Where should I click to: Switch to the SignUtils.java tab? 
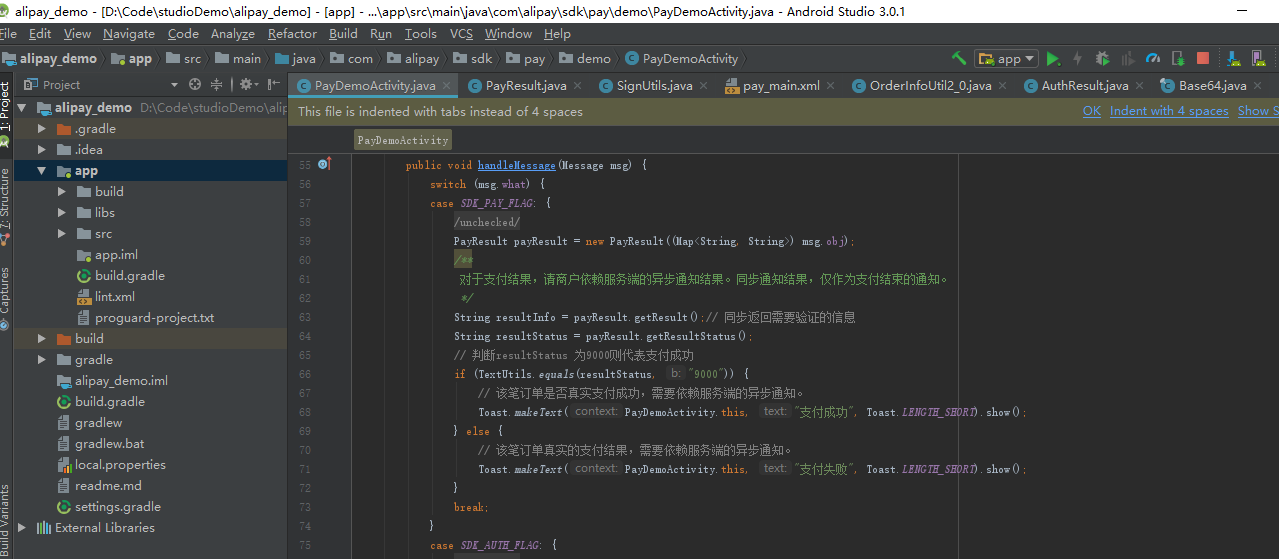[654, 85]
